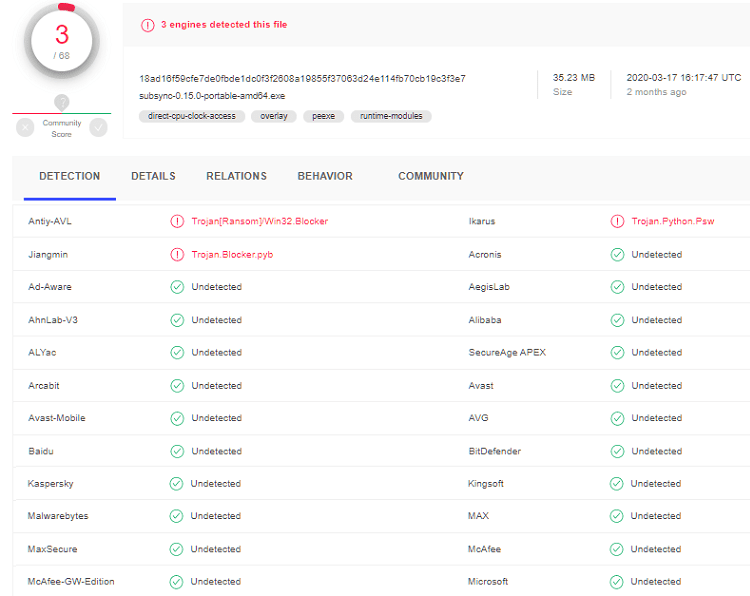
Task: Switch to the RELATIONS tab
Action: coord(236,176)
